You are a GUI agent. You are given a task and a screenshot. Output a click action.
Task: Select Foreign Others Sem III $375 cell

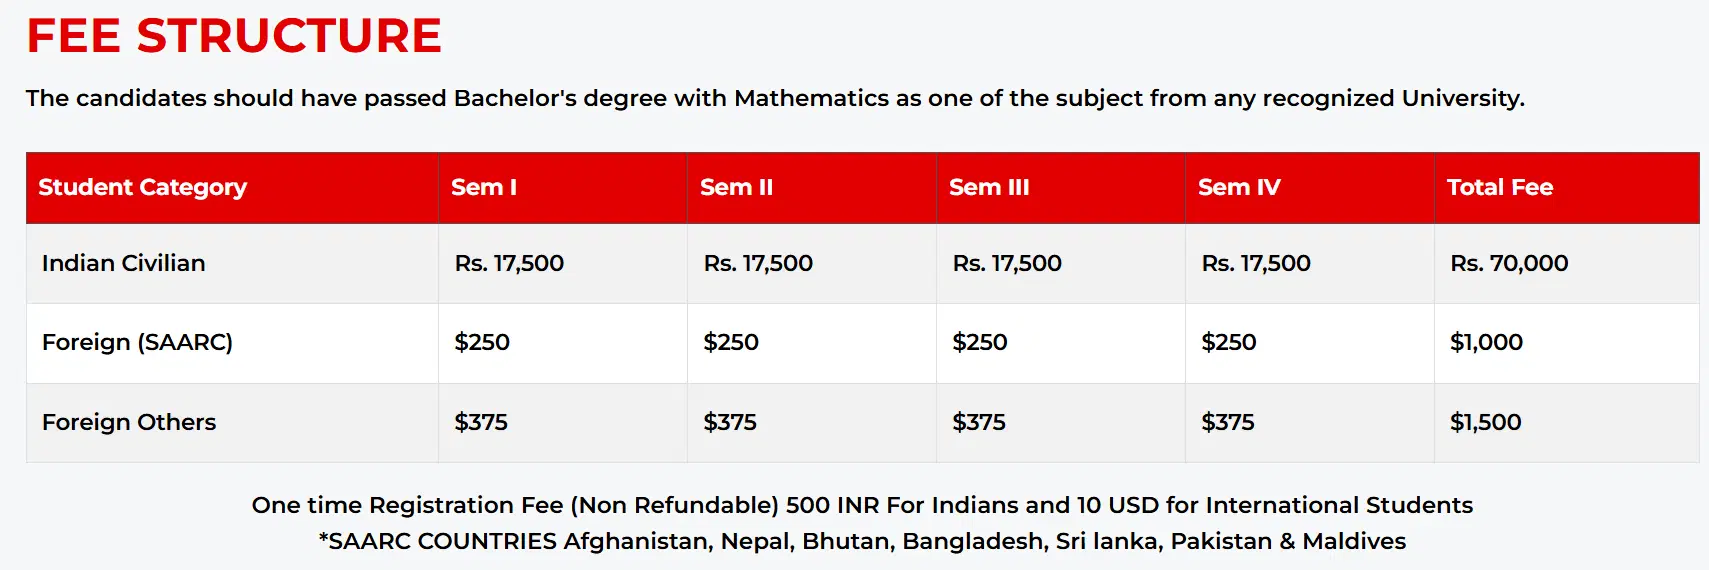(x=979, y=422)
